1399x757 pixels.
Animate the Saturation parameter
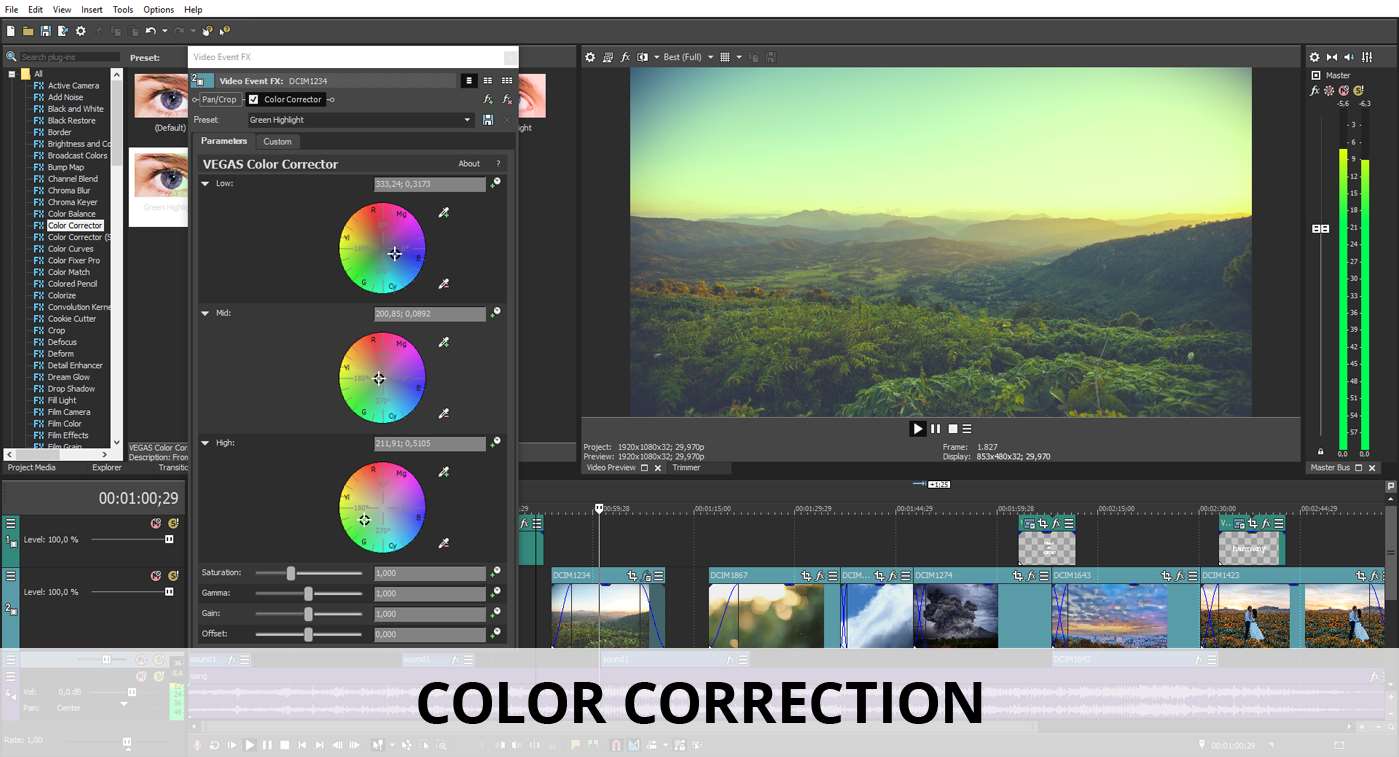pyautogui.click(x=495, y=573)
